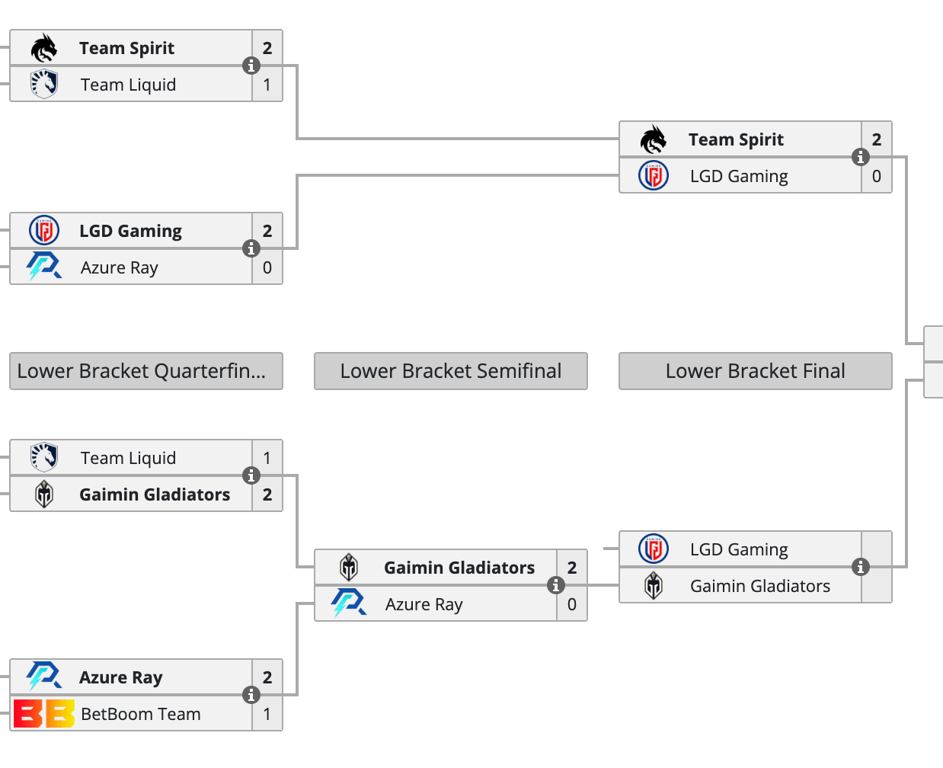Click Azure Ray name in the LGD Gaming match
This screenshot has height=768, width=943.
(x=119, y=268)
